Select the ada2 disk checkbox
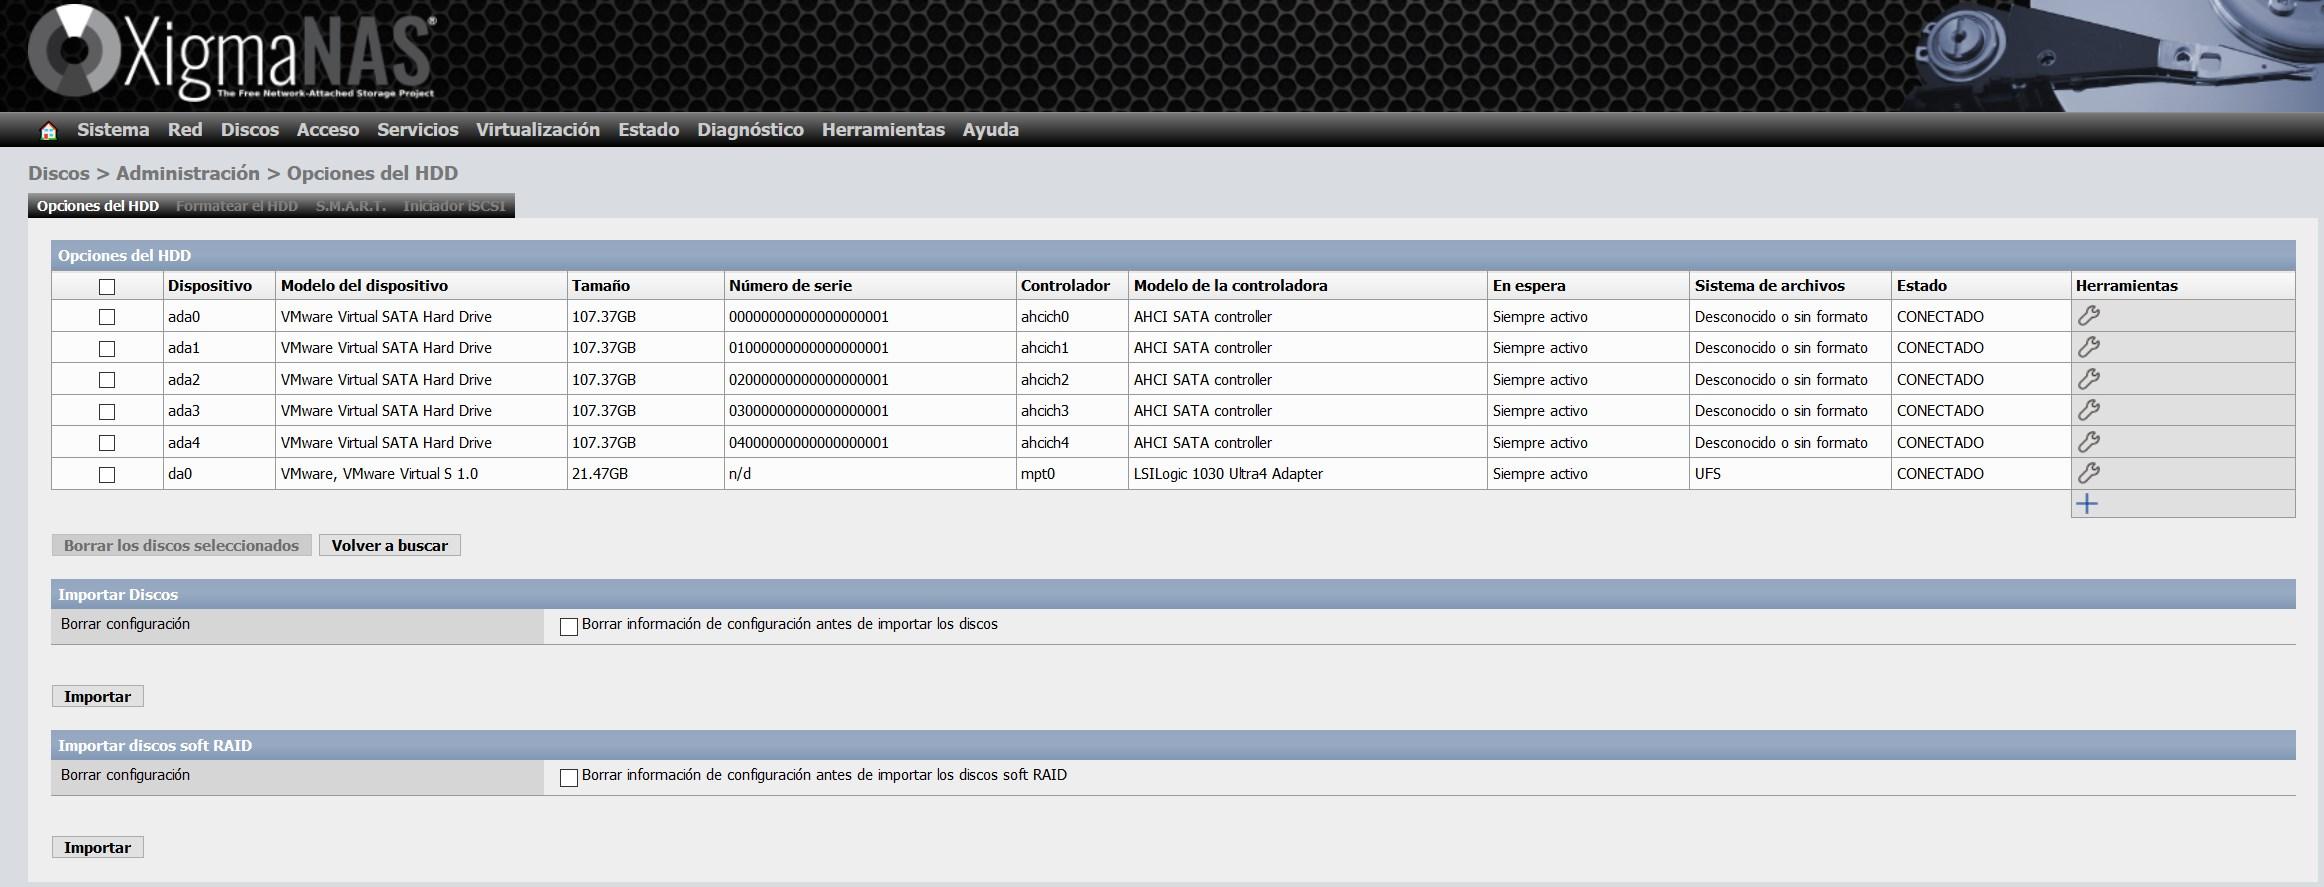Viewport: 2324px width, 887px height. (107, 380)
